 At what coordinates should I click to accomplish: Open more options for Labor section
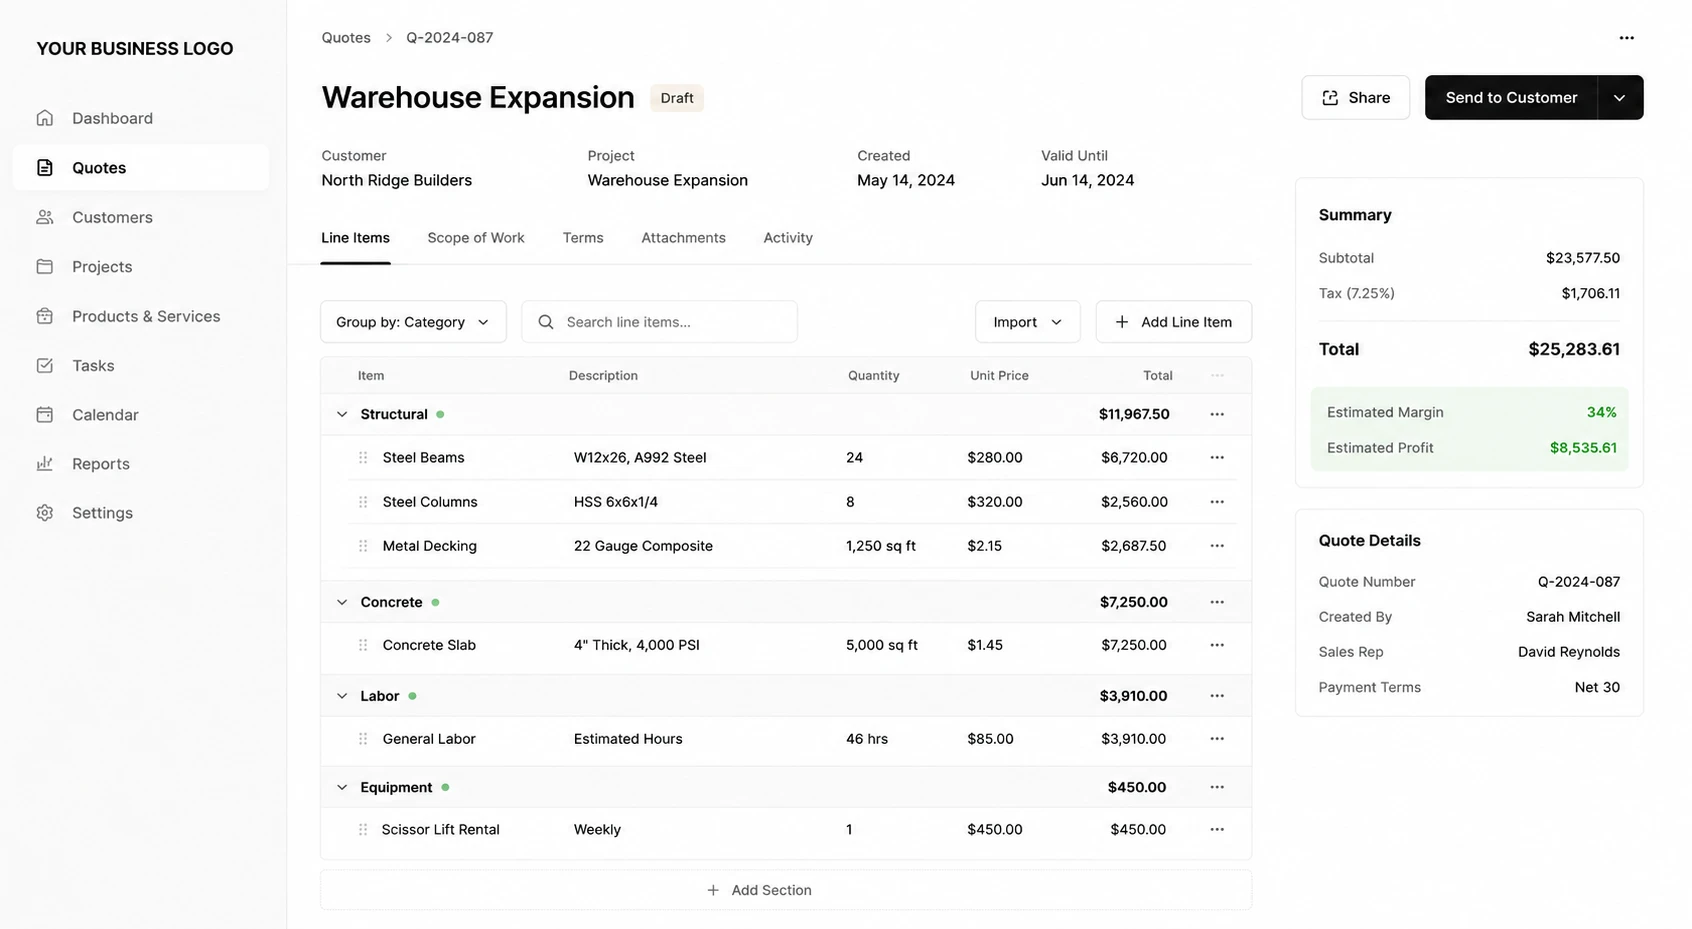(1217, 696)
